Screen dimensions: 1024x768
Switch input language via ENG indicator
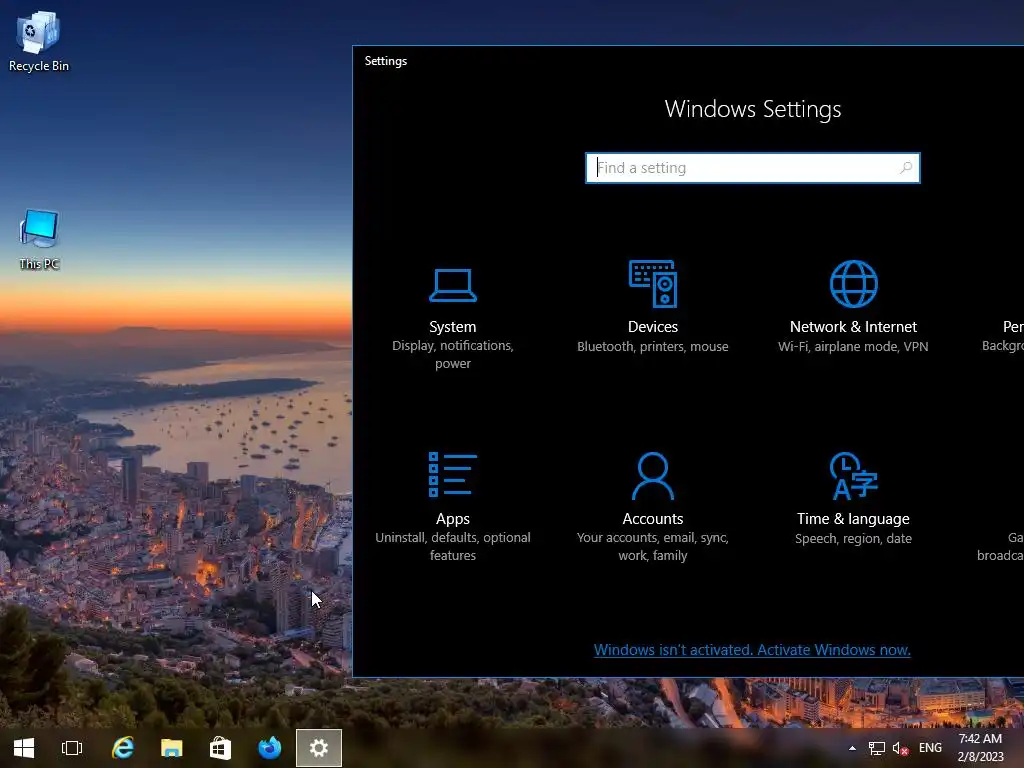tap(930, 748)
